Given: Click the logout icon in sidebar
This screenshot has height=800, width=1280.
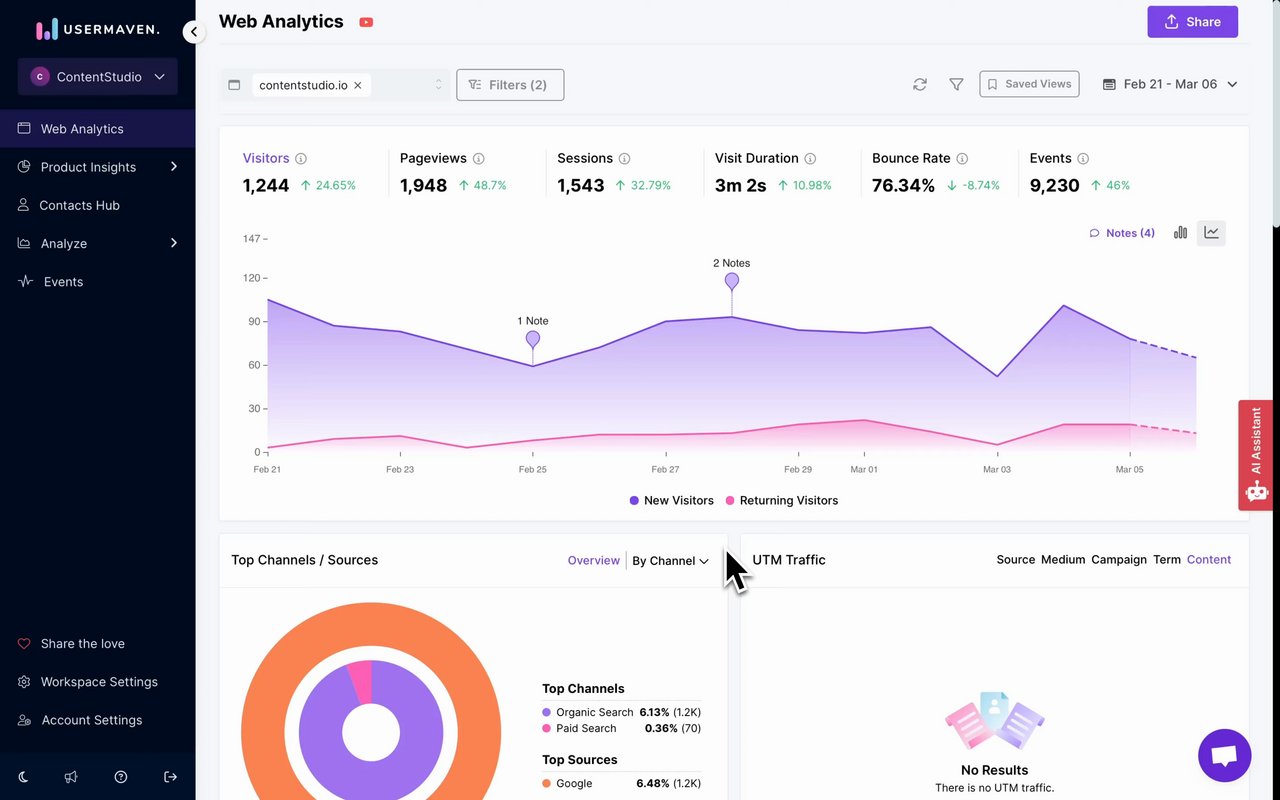Looking at the screenshot, I should tap(170, 777).
